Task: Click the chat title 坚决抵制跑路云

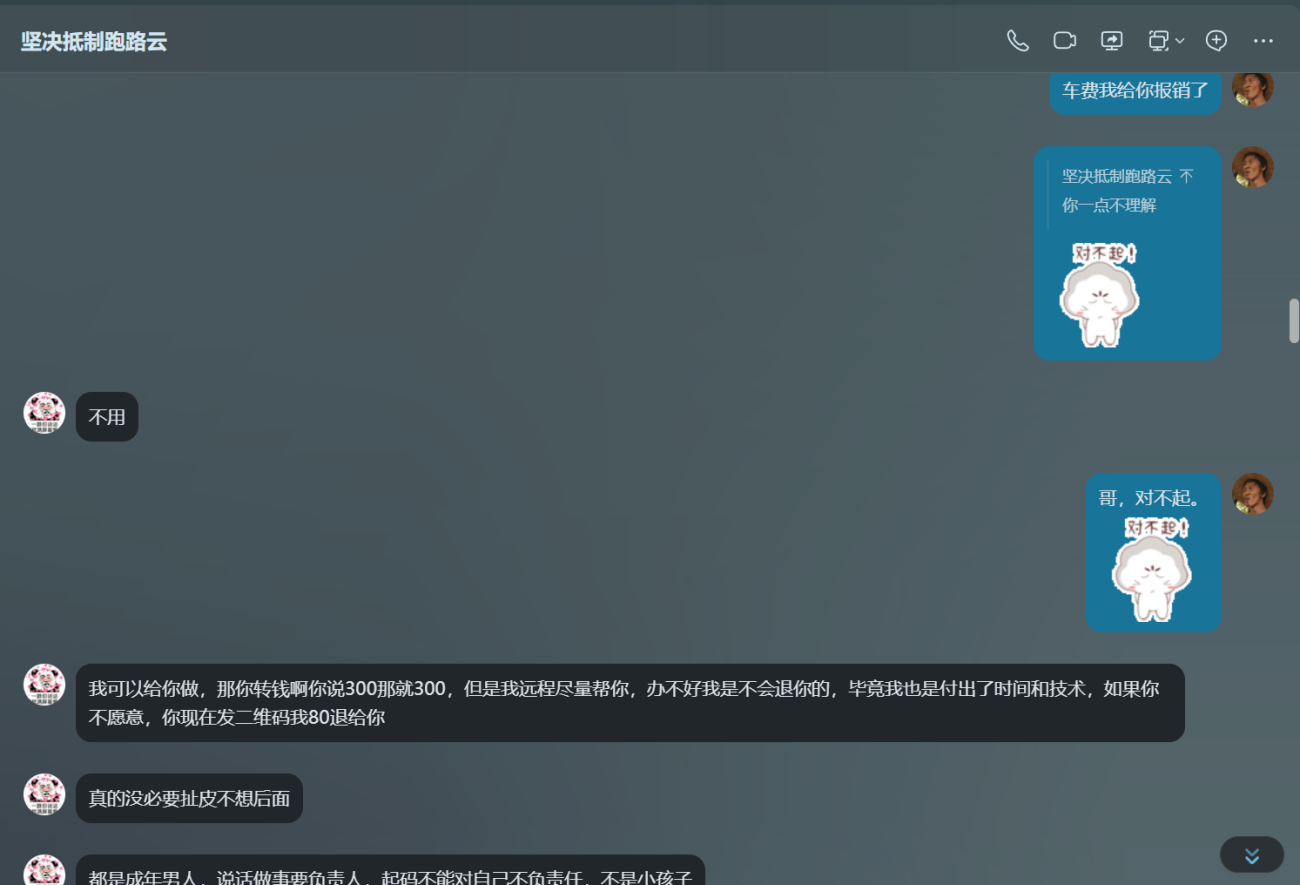Action: pos(94,42)
